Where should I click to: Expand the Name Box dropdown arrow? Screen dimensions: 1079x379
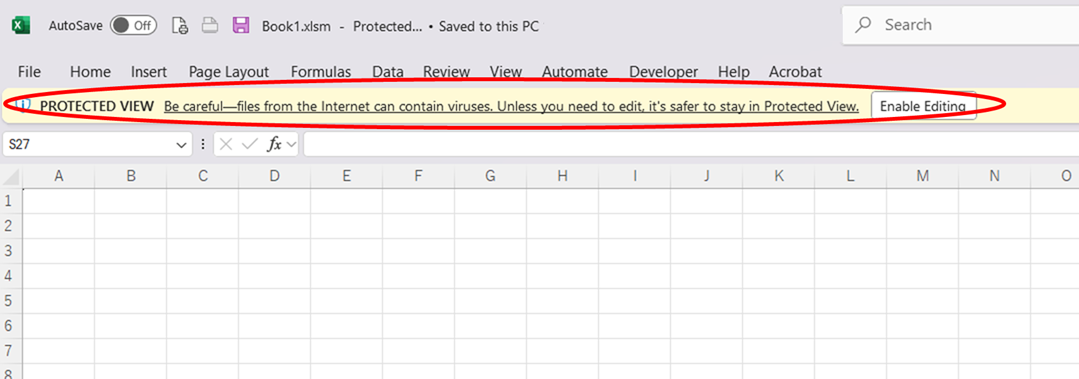[182, 144]
